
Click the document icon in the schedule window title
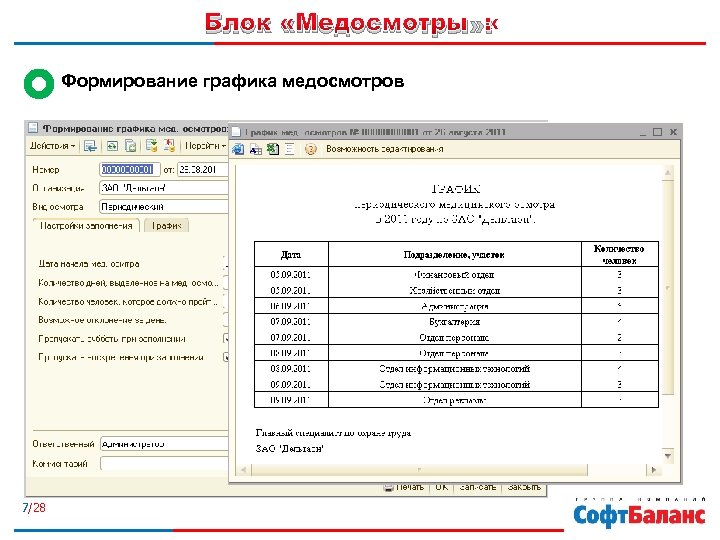point(236,132)
